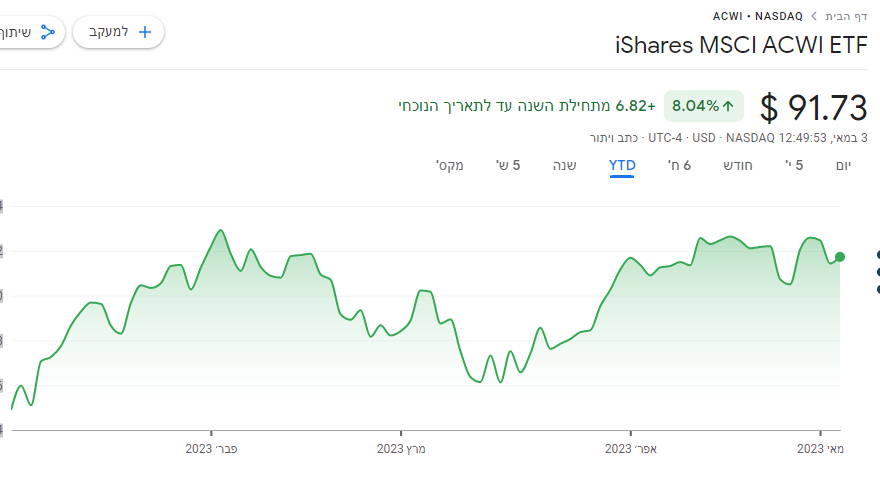Click the iShares MSCI ACWI ETF title
The width and height of the screenshot is (880, 478).
741,46
